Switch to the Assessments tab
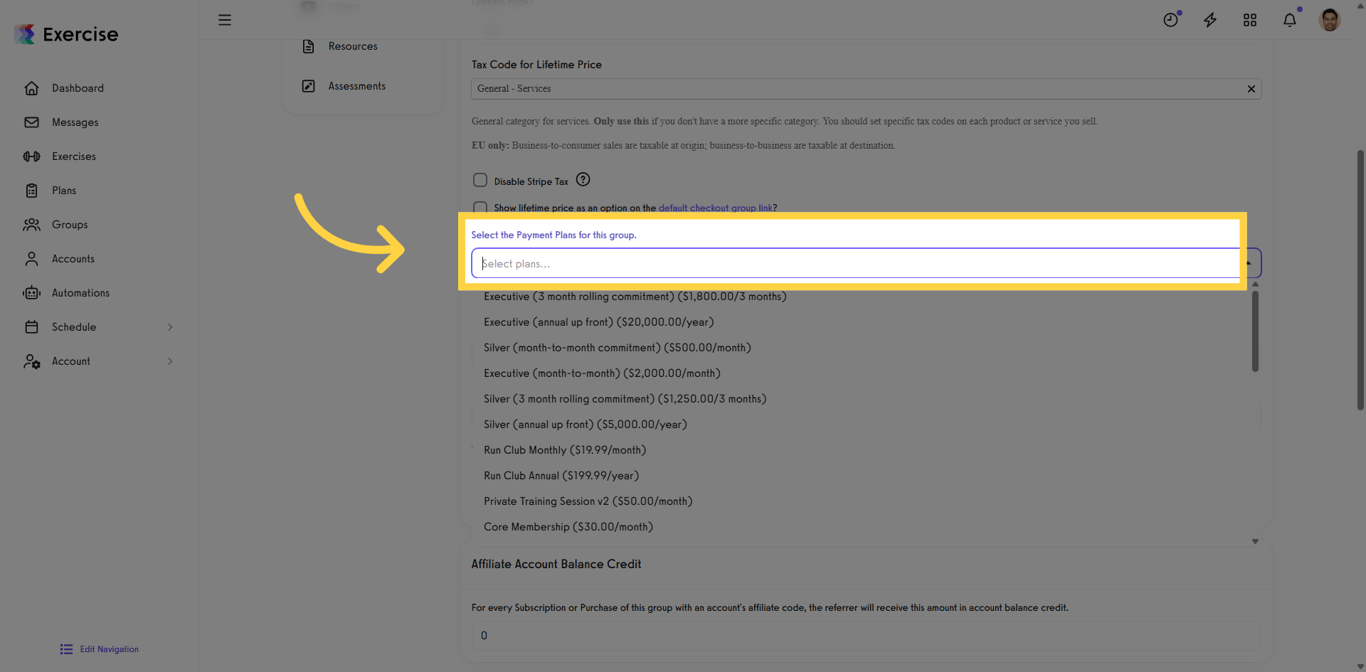The height and width of the screenshot is (672, 1366). tap(355, 86)
